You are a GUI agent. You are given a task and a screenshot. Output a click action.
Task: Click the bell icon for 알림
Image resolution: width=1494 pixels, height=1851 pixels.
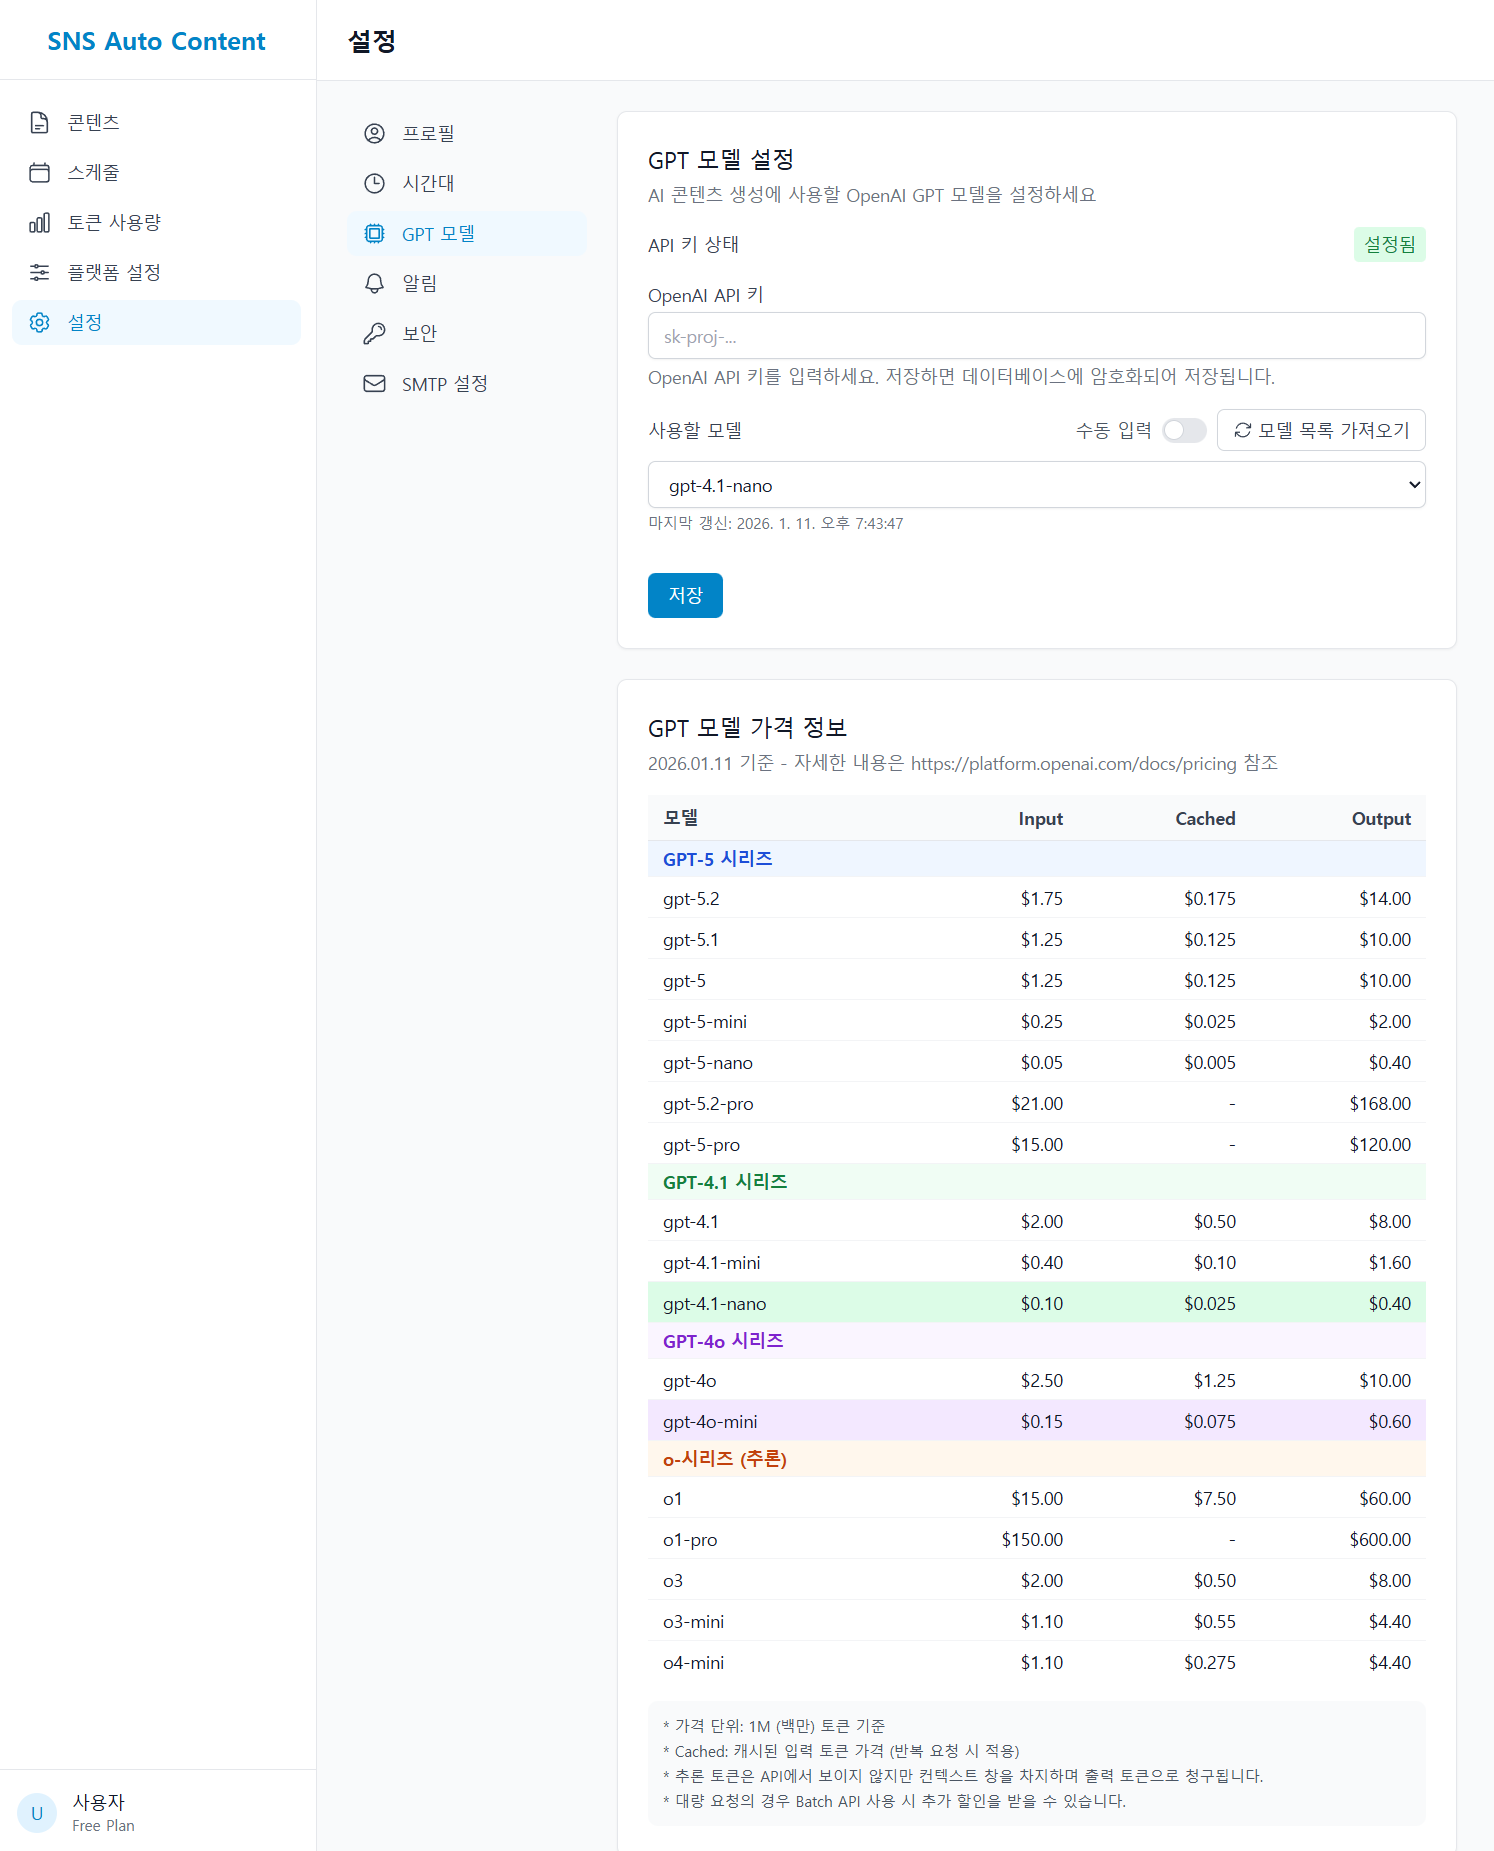(x=374, y=283)
